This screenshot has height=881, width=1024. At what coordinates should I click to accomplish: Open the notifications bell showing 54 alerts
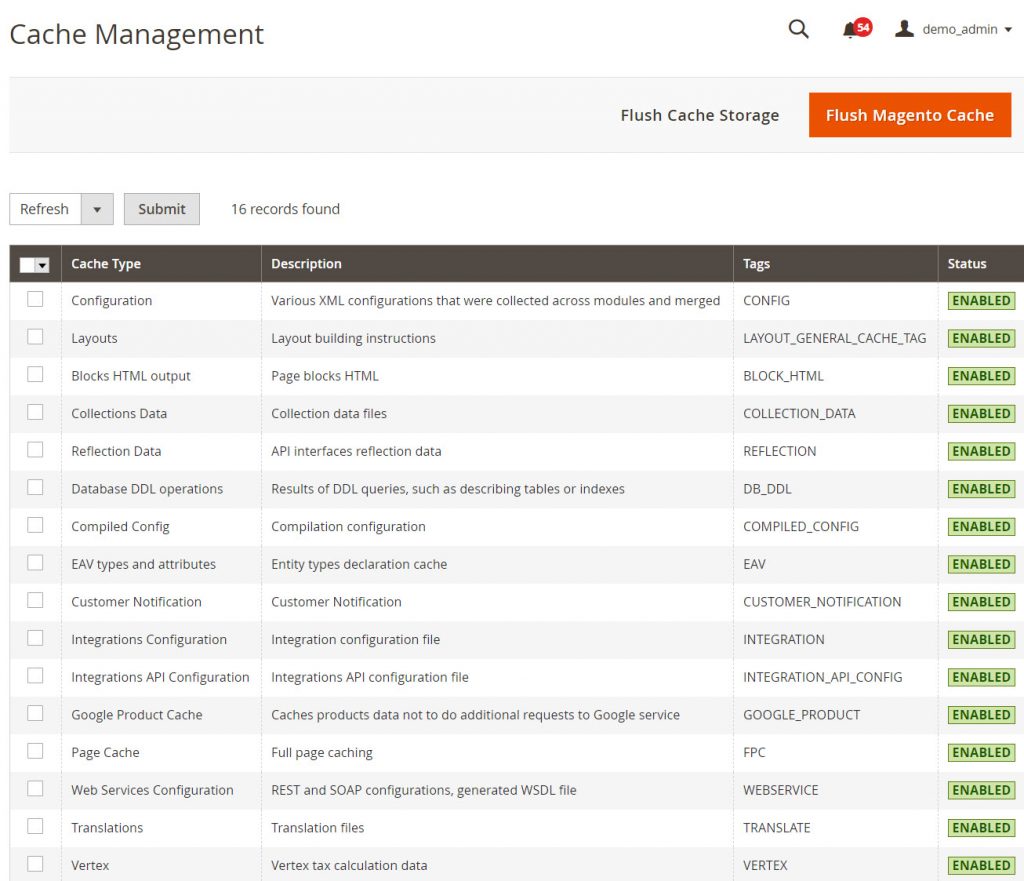(850, 29)
